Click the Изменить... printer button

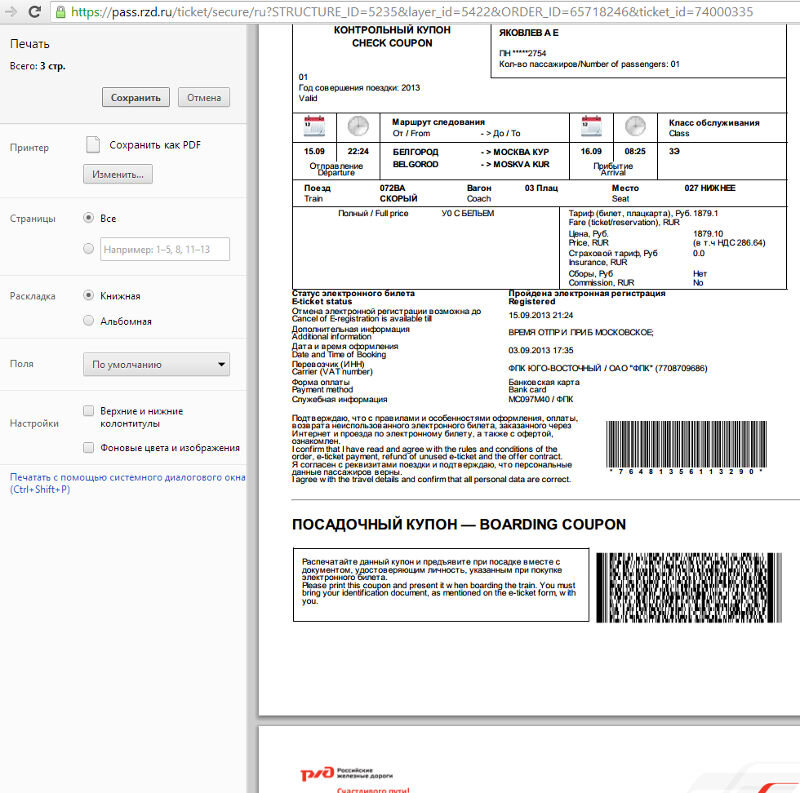click(118, 175)
